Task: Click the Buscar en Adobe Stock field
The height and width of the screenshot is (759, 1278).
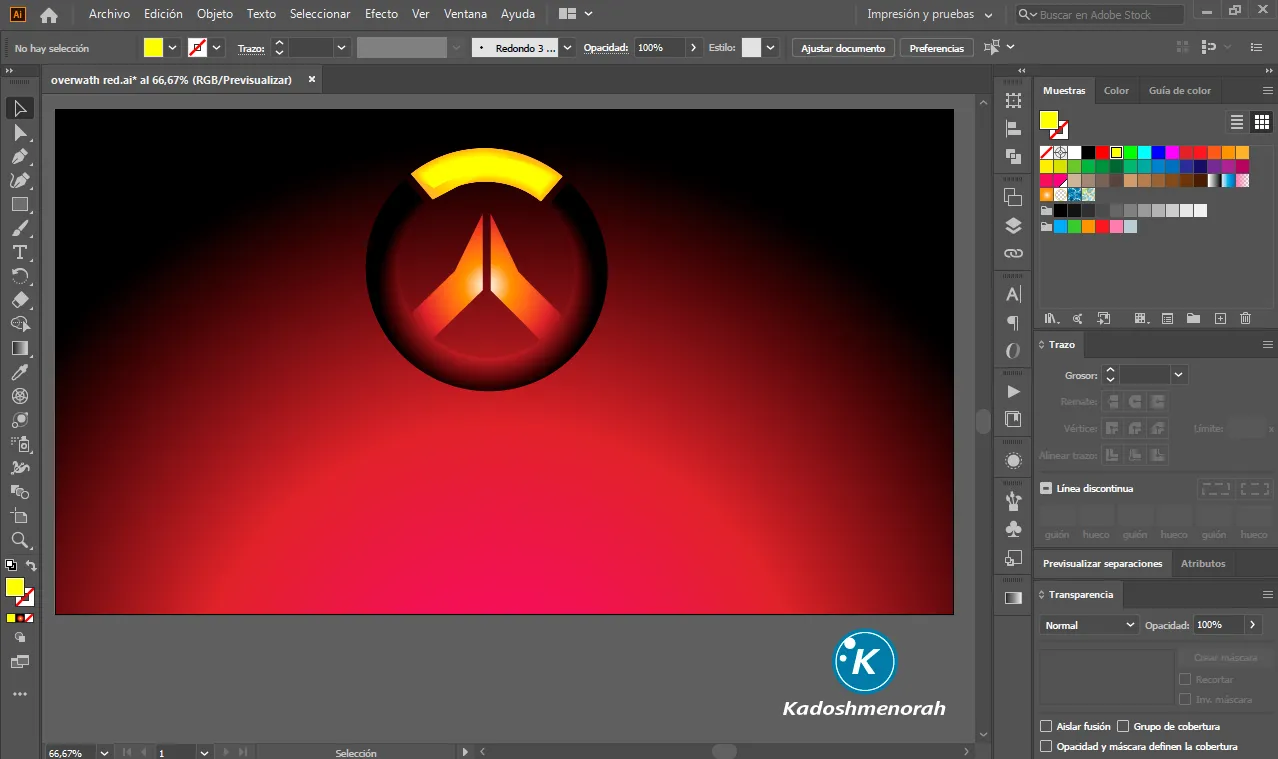Action: point(1100,15)
